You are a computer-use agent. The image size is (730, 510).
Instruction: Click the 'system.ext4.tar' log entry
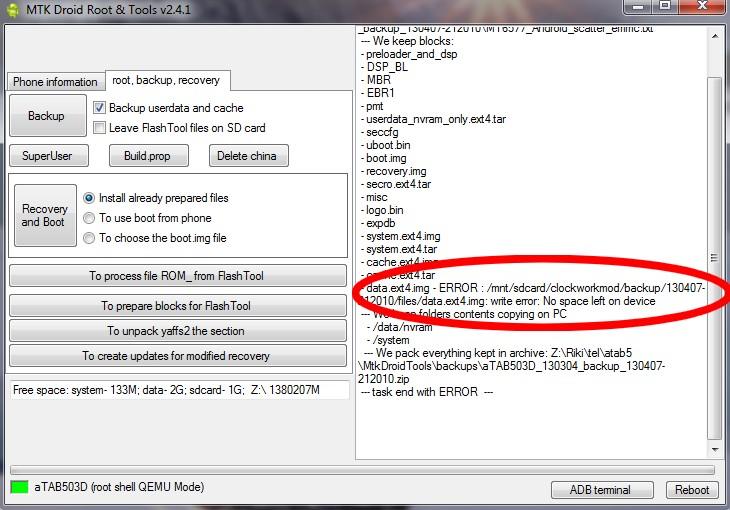tap(401, 250)
